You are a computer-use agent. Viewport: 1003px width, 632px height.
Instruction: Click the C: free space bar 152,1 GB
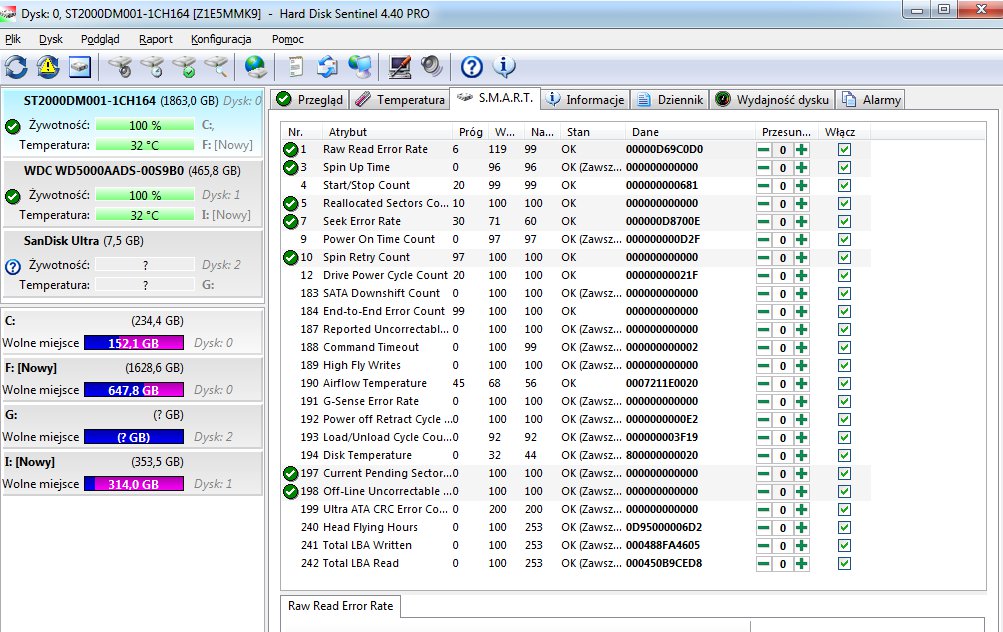coord(134,343)
